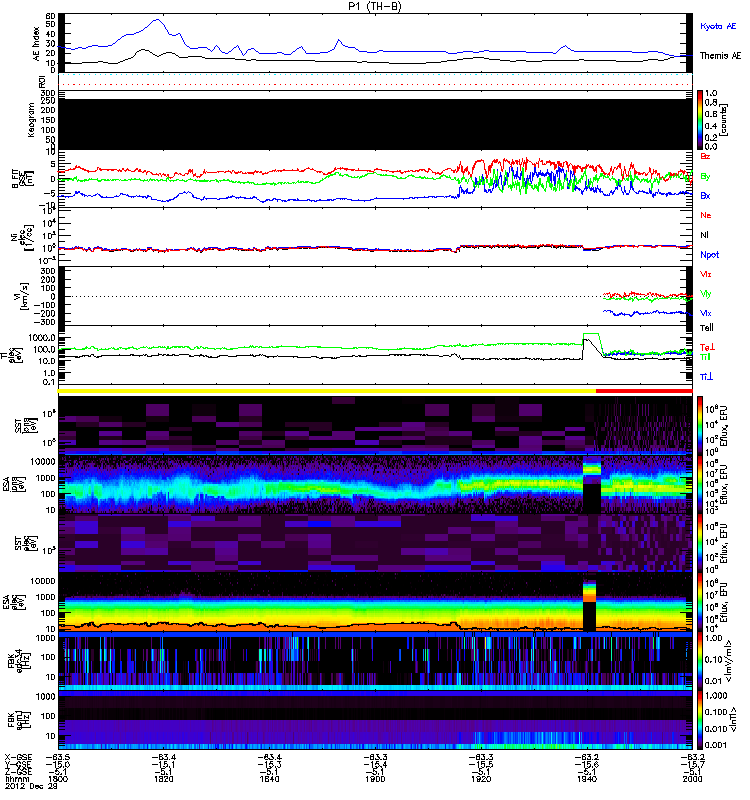This screenshot has height=800, width=750.
Task: Click the green Ti step near 1940
Action: [592, 335]
